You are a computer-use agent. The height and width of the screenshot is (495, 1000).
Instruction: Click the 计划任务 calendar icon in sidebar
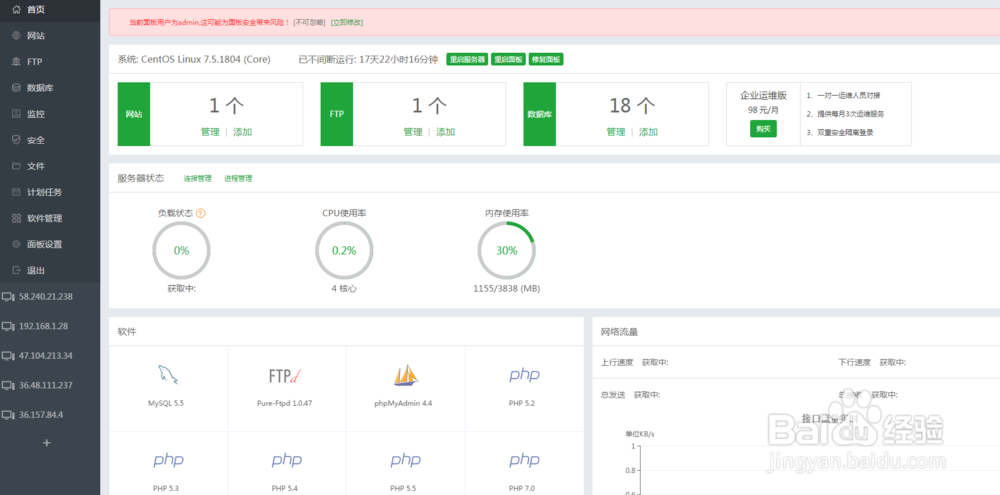tap(17, 192)
